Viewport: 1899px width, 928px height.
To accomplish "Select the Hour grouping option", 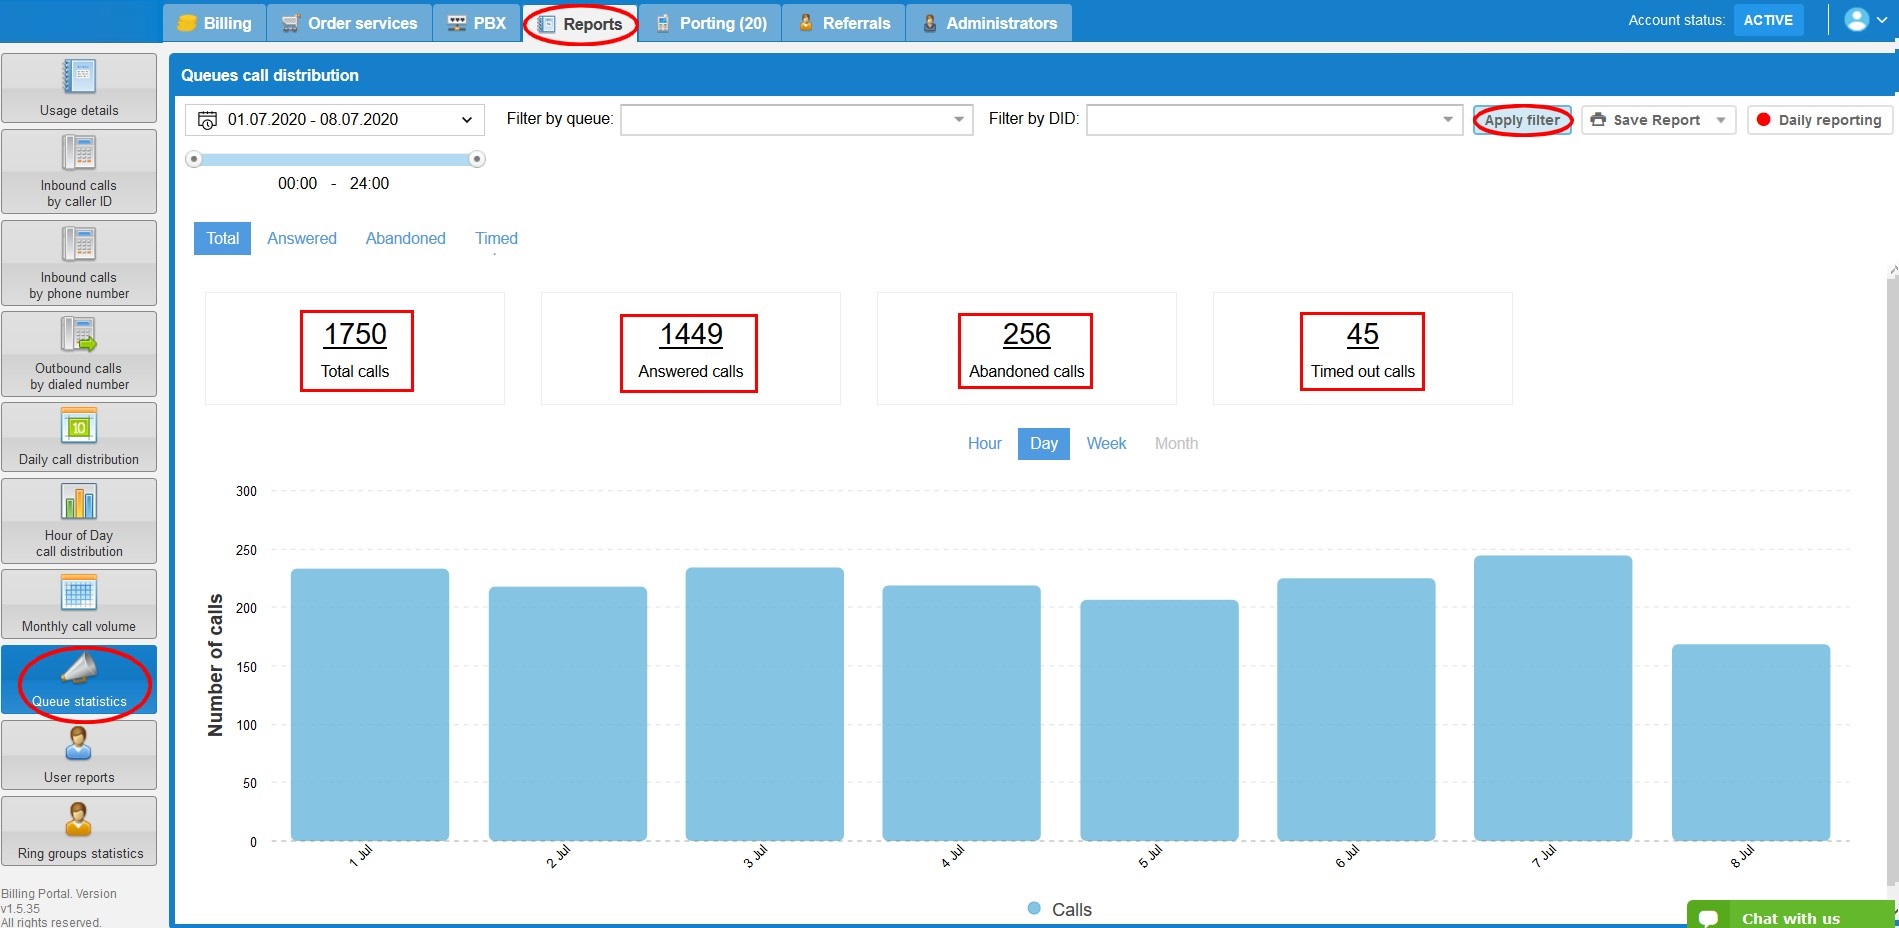I will 984,443.
